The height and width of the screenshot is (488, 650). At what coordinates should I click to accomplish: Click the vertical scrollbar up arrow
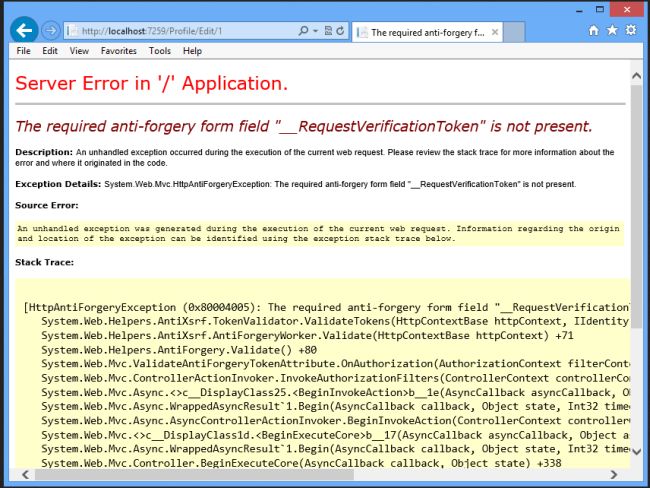(x=636, y=76)
